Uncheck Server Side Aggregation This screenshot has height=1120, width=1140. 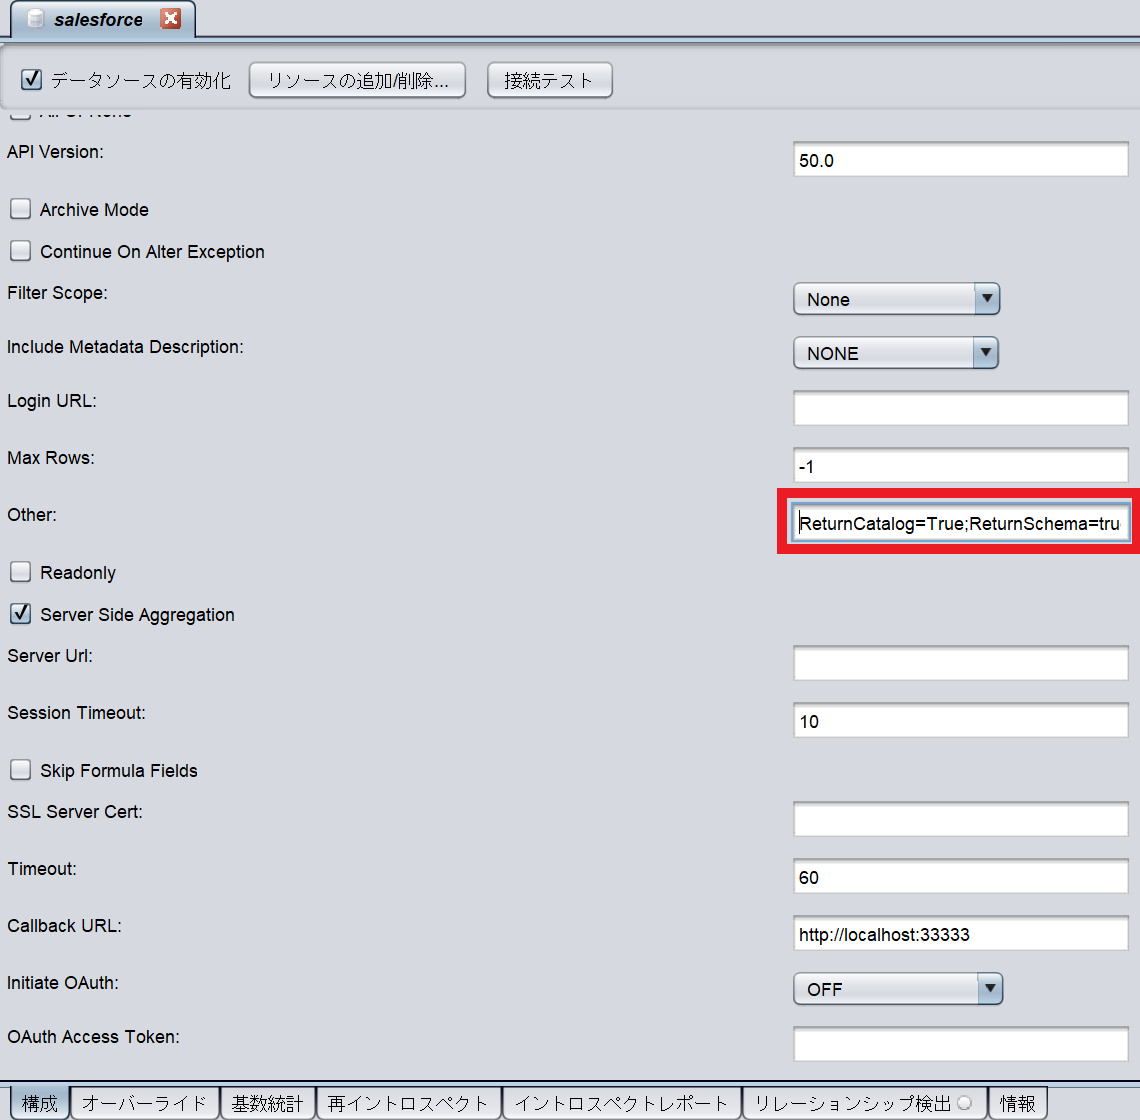pos(20,615)
